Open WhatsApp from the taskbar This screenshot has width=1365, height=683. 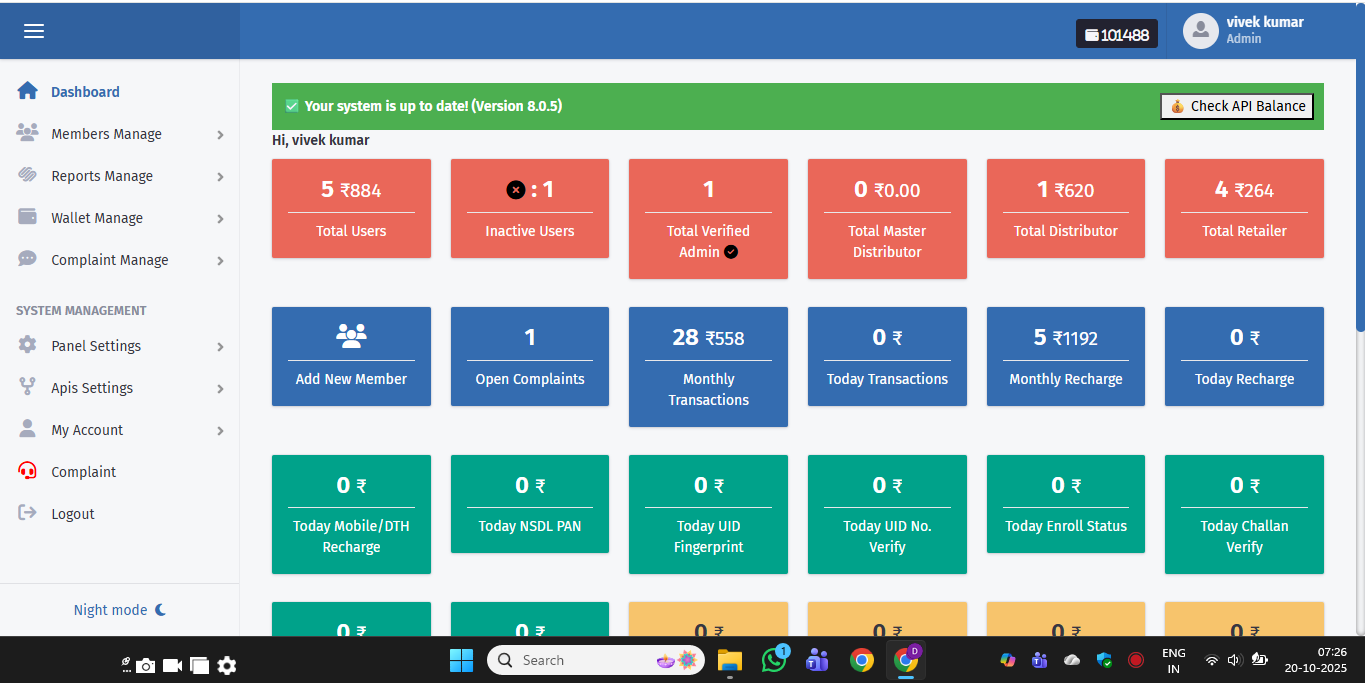pyautogui.click(x=774, y=660)
